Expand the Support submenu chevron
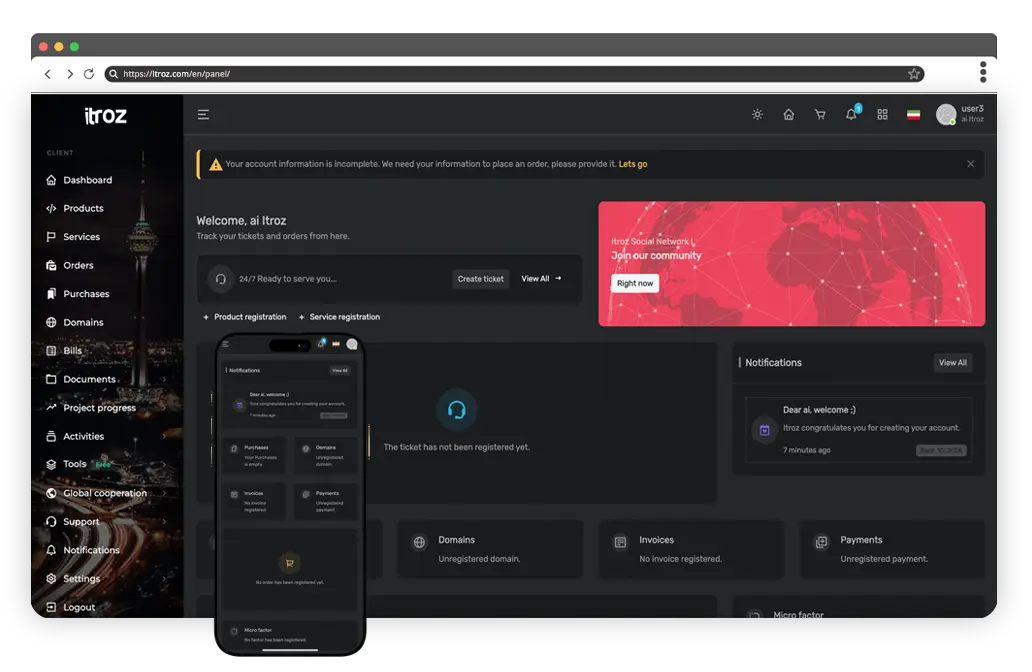The height and width of the screenshot is (672, 1032). tap(165, 521)
